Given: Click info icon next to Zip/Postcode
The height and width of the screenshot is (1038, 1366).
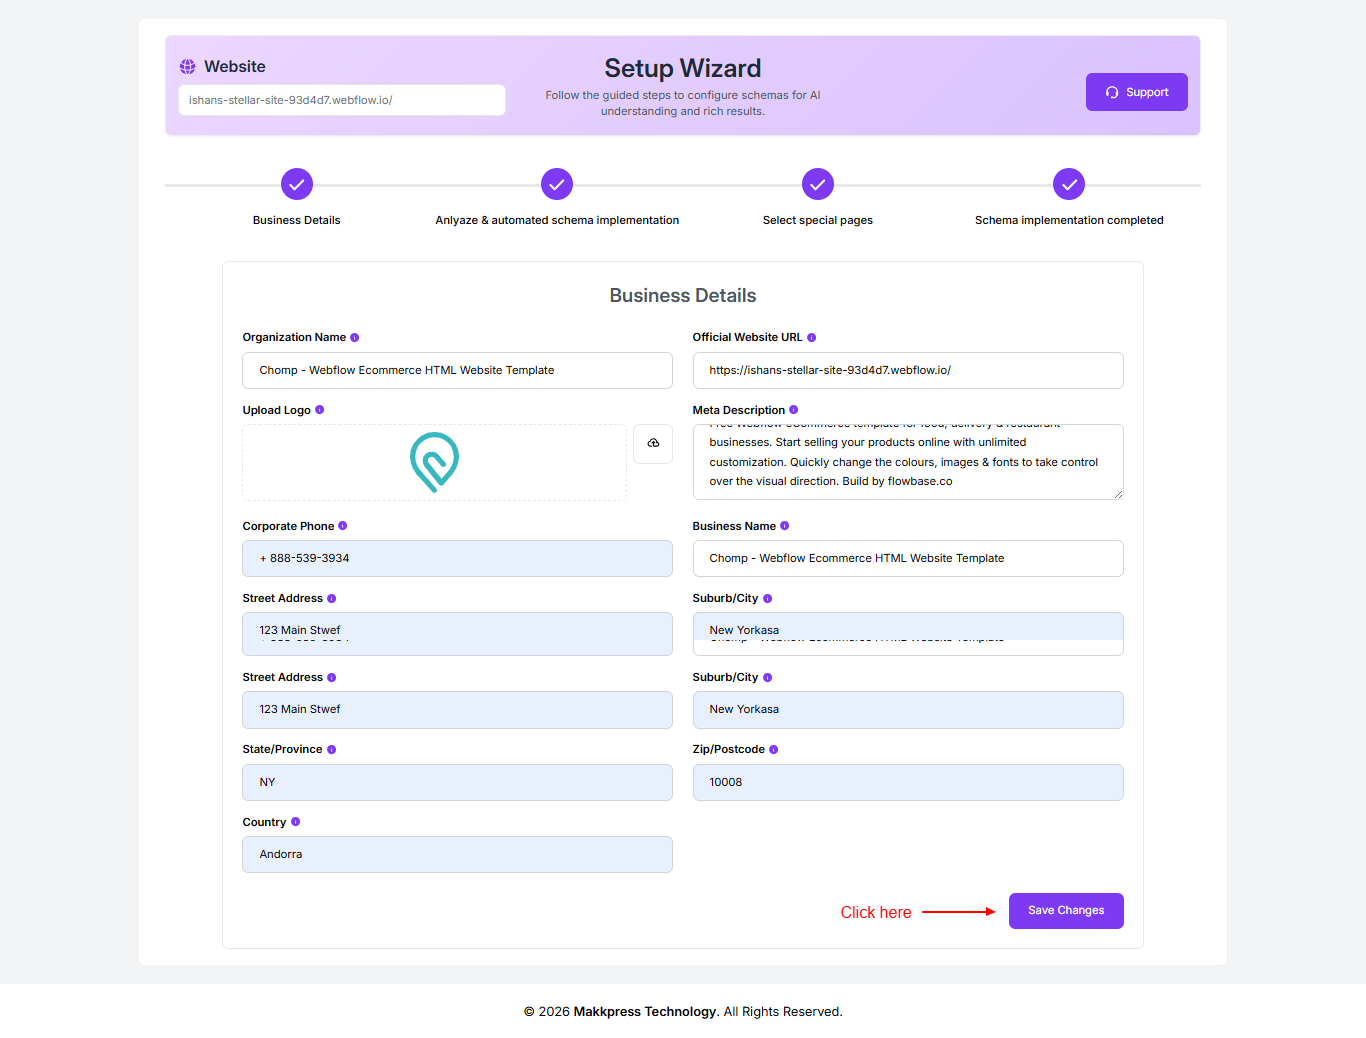Looking at the screenshot, I should pos(774,750).
